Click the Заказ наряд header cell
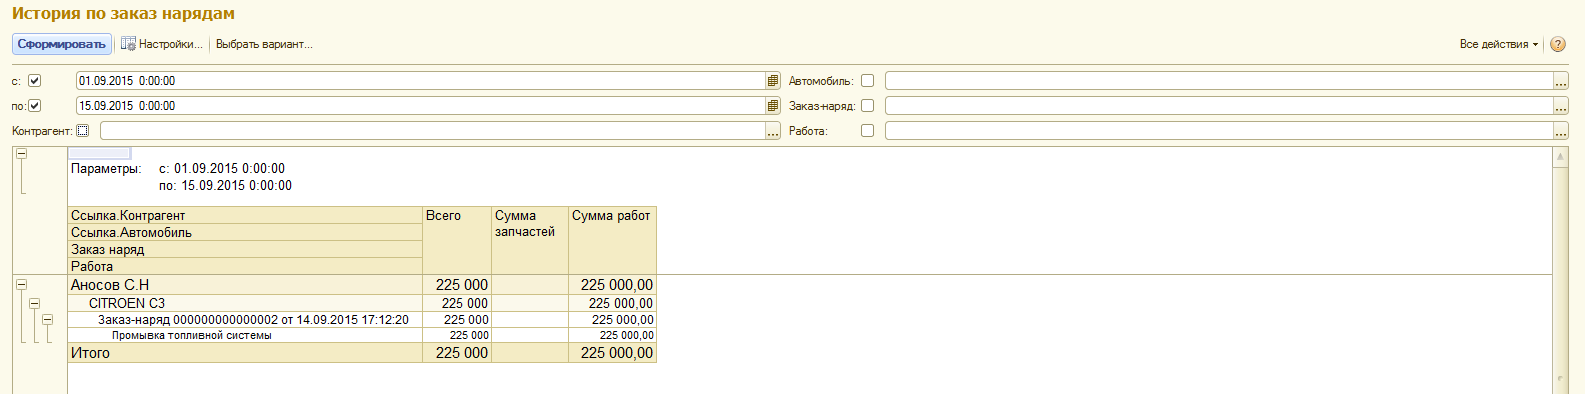 click(246, 250)
